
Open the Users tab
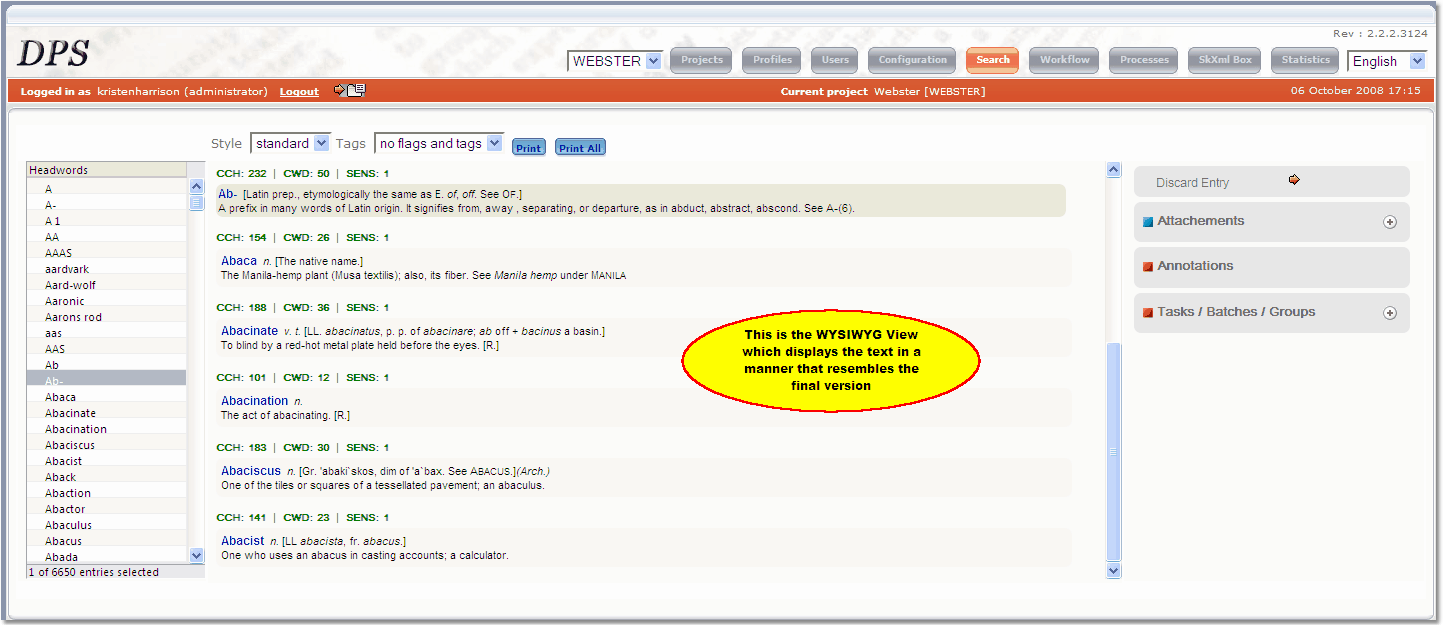coord(835,60)
